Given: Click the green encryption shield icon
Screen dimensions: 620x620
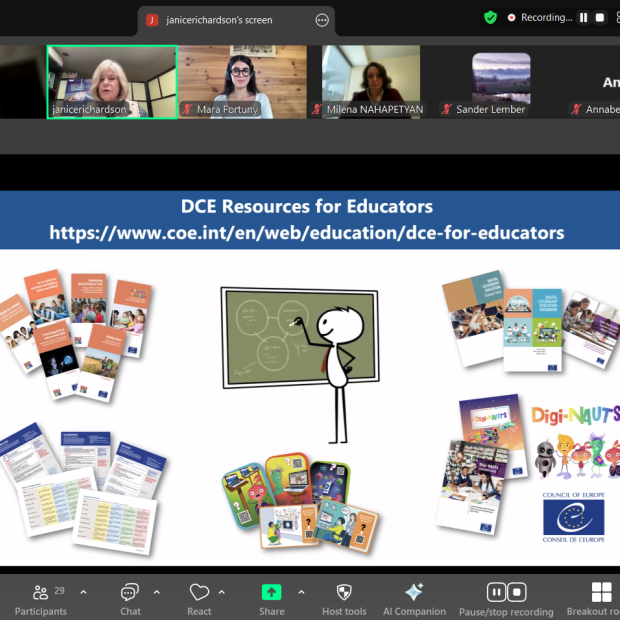Looking at the screenshot, I should coord(490,17).
